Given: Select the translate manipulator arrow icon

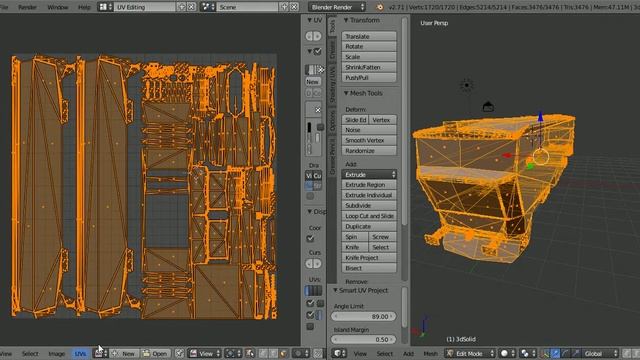Looking at the screenshot, I should pos(556,353).
